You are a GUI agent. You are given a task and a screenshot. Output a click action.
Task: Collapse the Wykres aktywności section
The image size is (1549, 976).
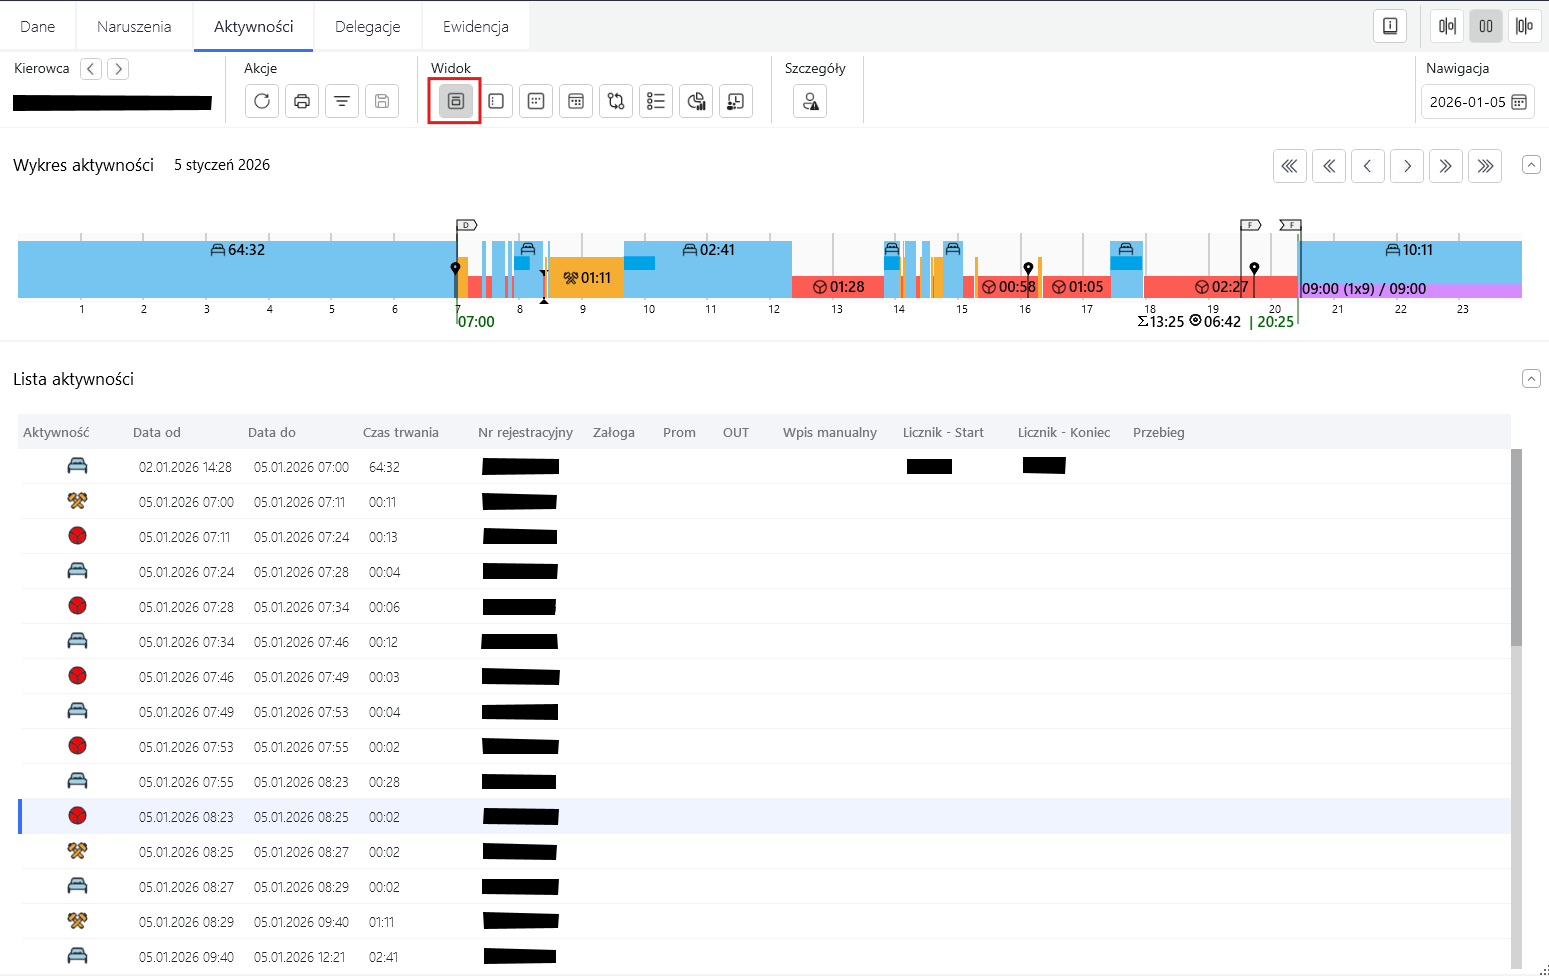point(1531,165)
